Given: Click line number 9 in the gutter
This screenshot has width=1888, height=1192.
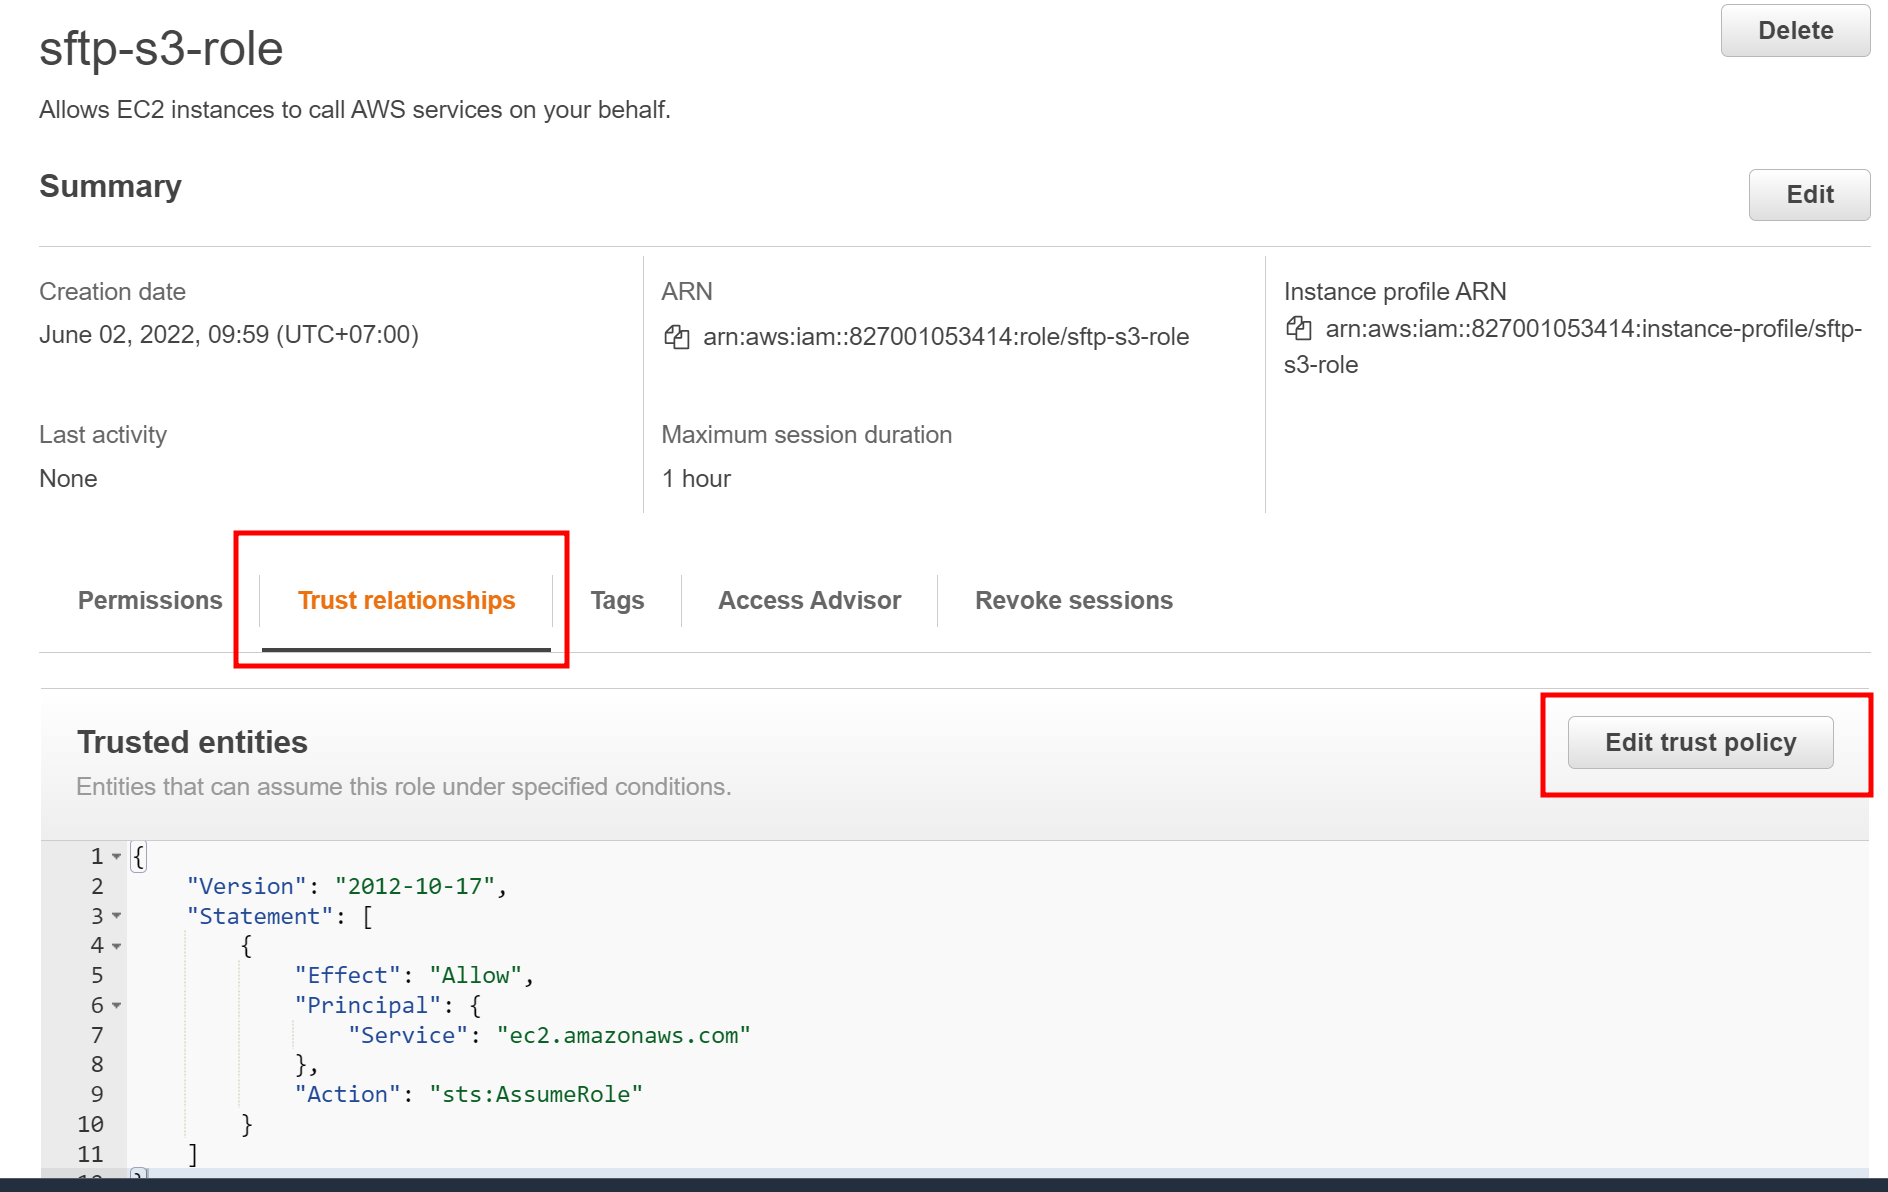Looking at the screenshot, I should coord(97,1094).
